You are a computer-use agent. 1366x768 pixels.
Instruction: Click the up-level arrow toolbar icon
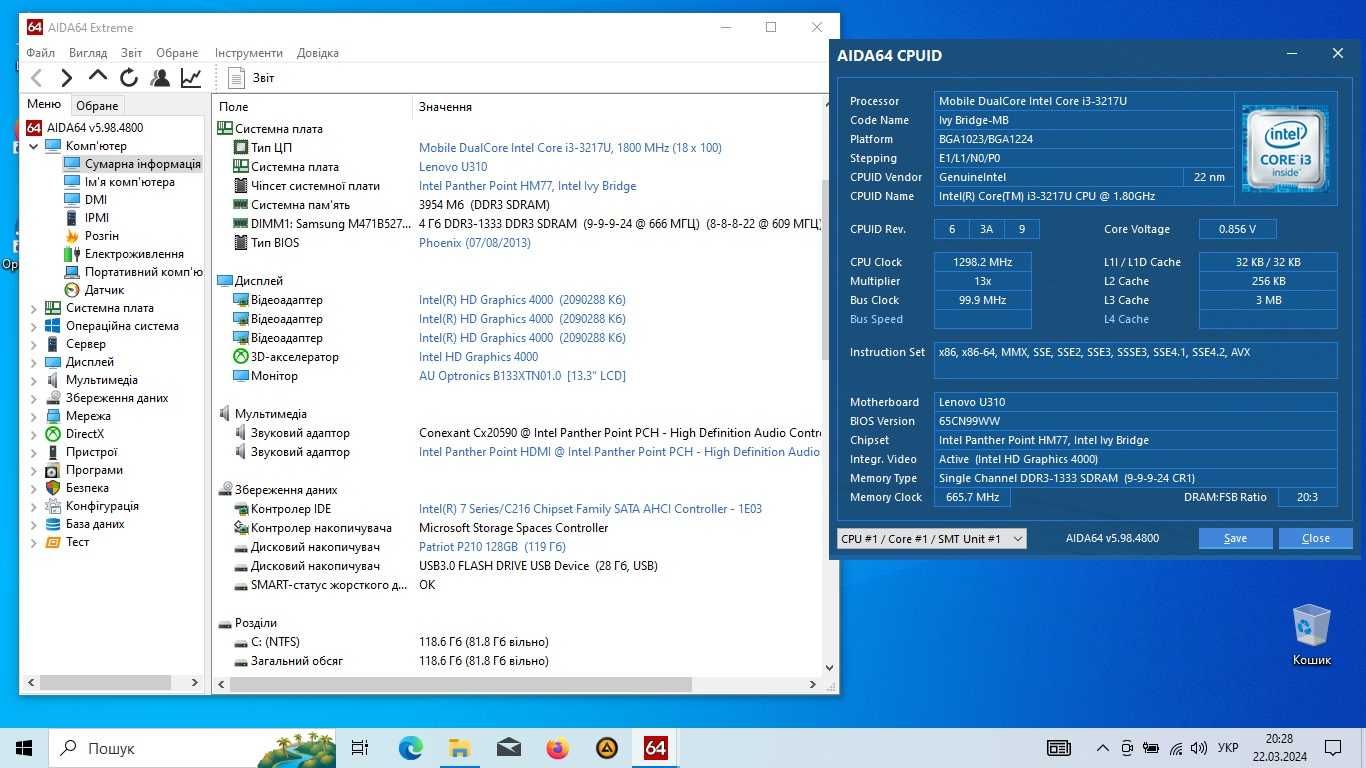click(97, 76)
